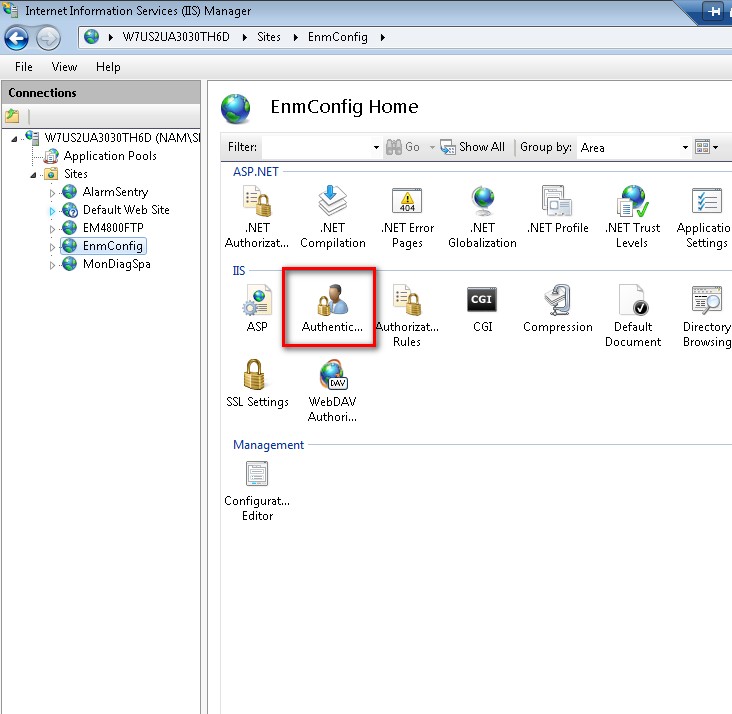Select Application Pools in the tree

(x=110, y=156)
